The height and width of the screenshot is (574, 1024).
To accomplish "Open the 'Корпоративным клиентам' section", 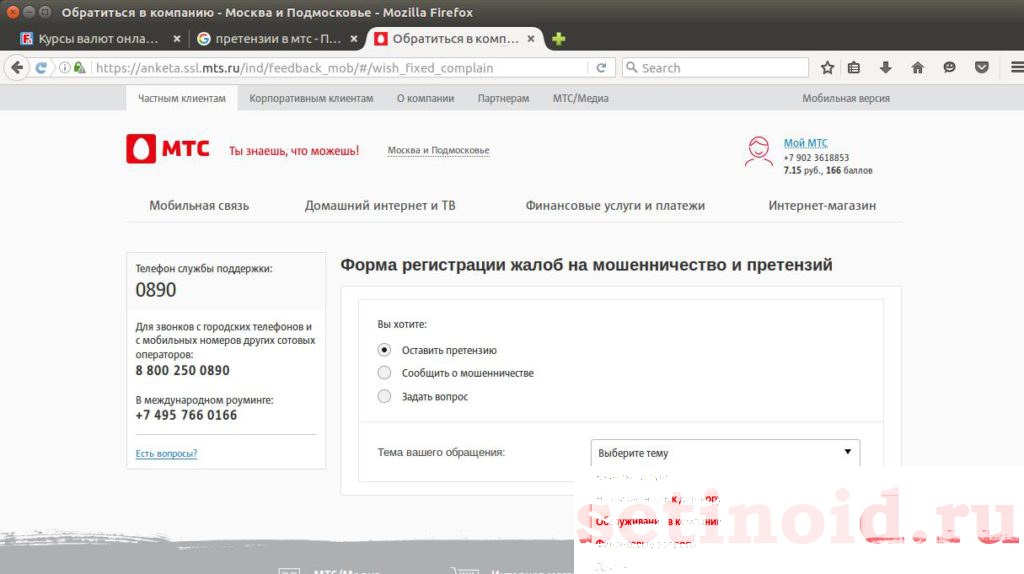I will [x=311, y=98].
